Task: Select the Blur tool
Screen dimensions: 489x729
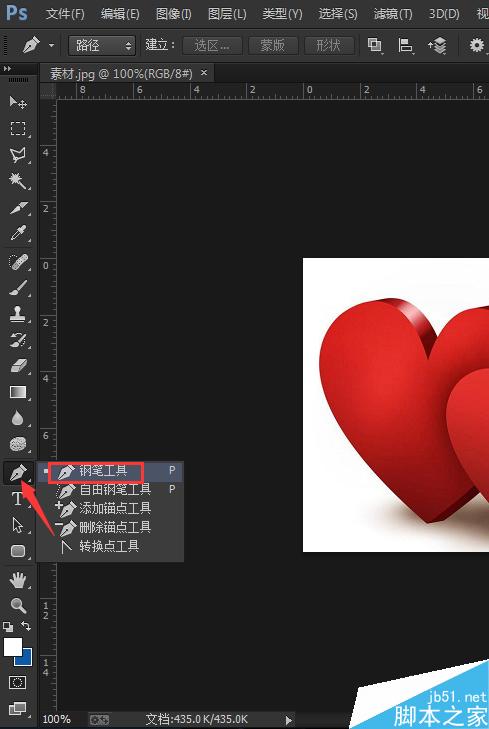Action: (18, 418)
